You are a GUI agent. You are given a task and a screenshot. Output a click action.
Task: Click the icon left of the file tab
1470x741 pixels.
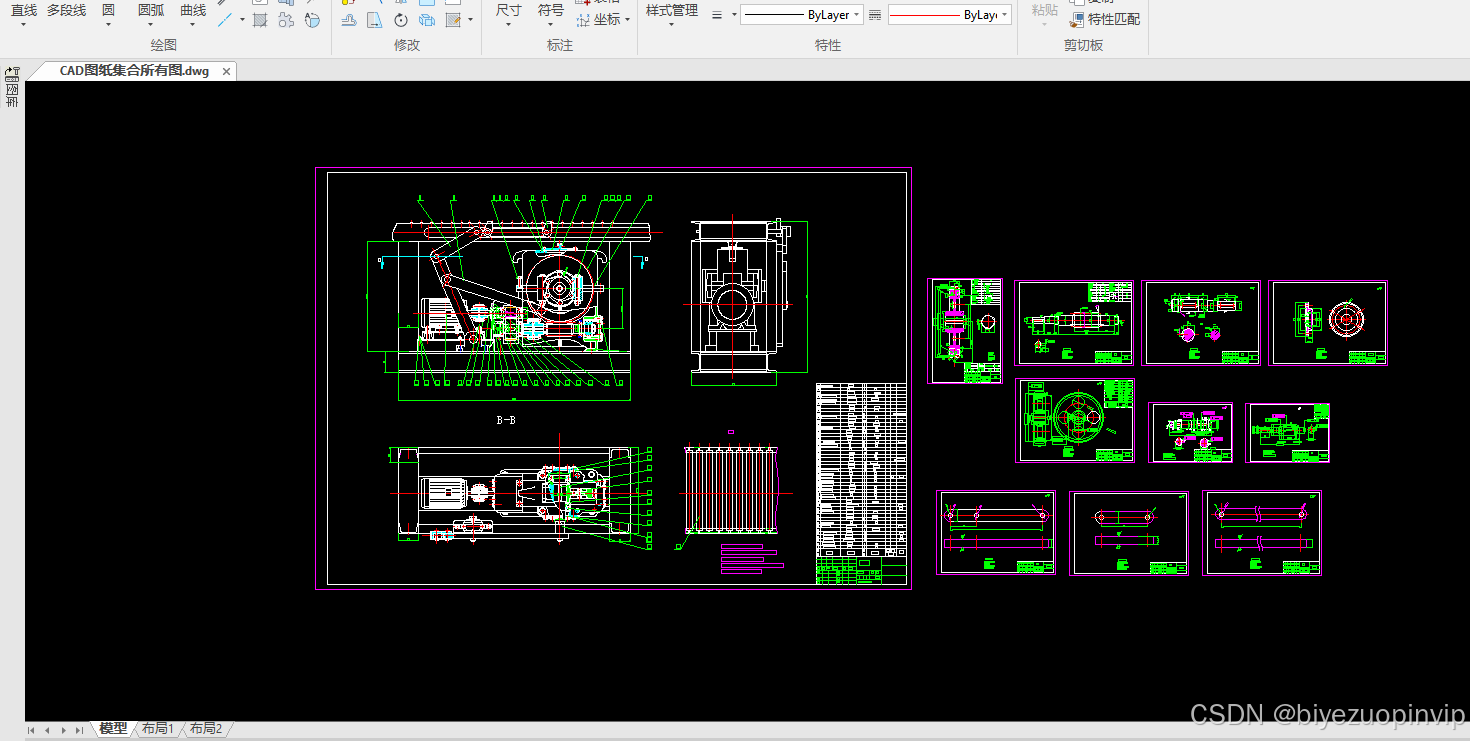(12, 73)
